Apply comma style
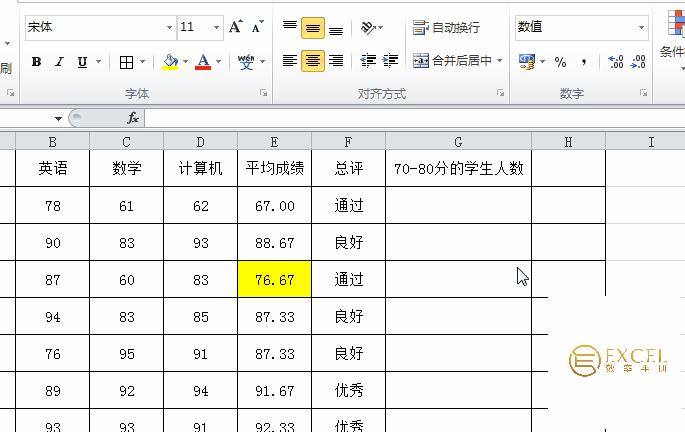685x432 pixels. [x=584, y=62]
